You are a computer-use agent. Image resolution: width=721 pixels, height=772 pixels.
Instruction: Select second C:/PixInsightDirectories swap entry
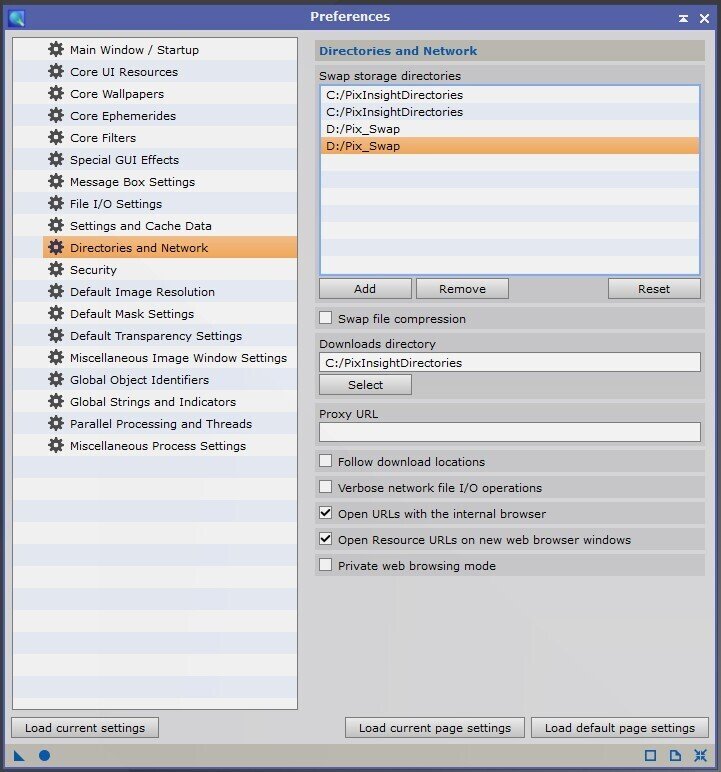click(510, 112)
